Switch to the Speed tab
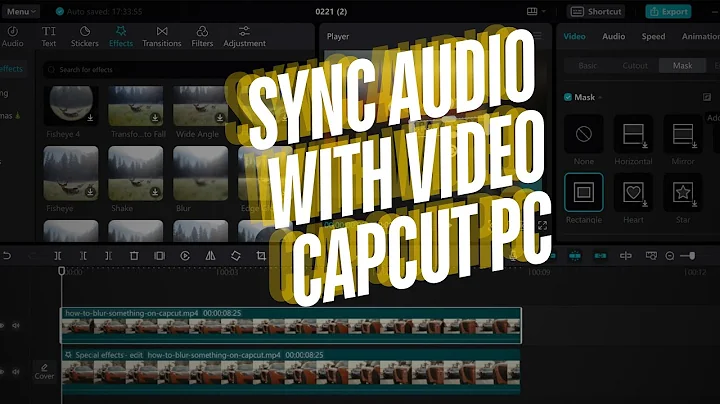 (653, 36)
